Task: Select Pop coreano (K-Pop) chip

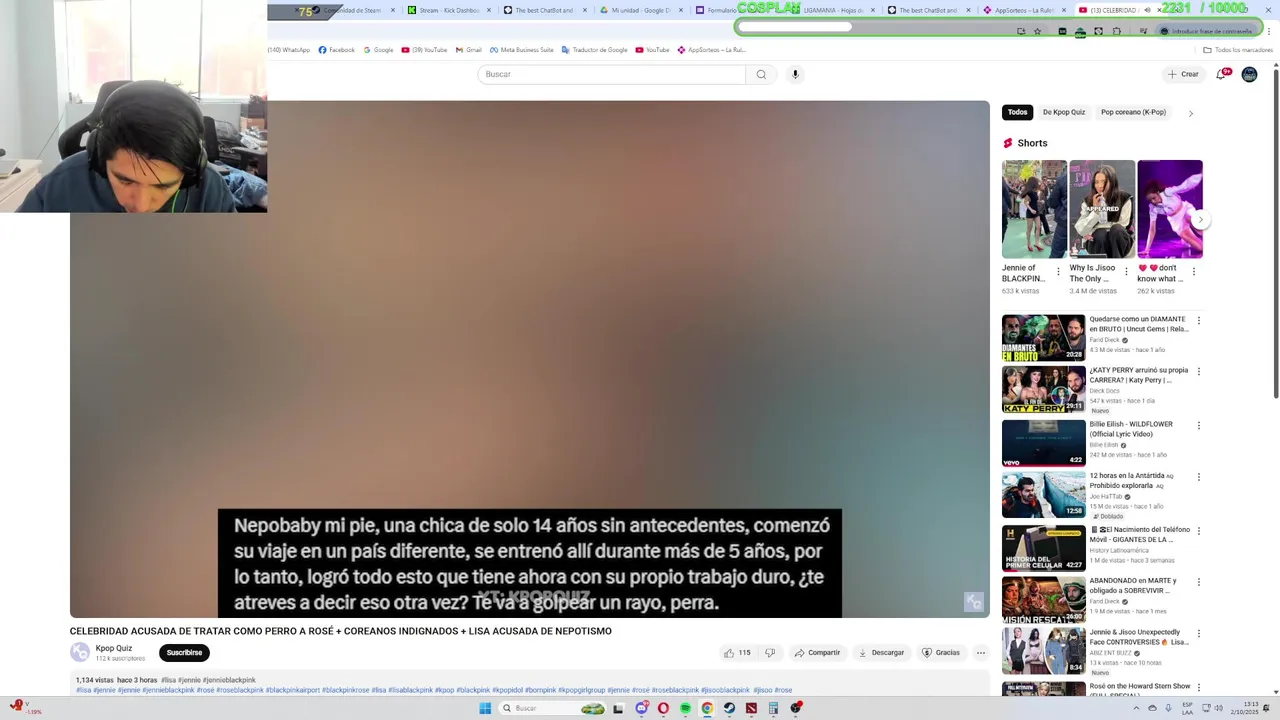Action: 1133,112
